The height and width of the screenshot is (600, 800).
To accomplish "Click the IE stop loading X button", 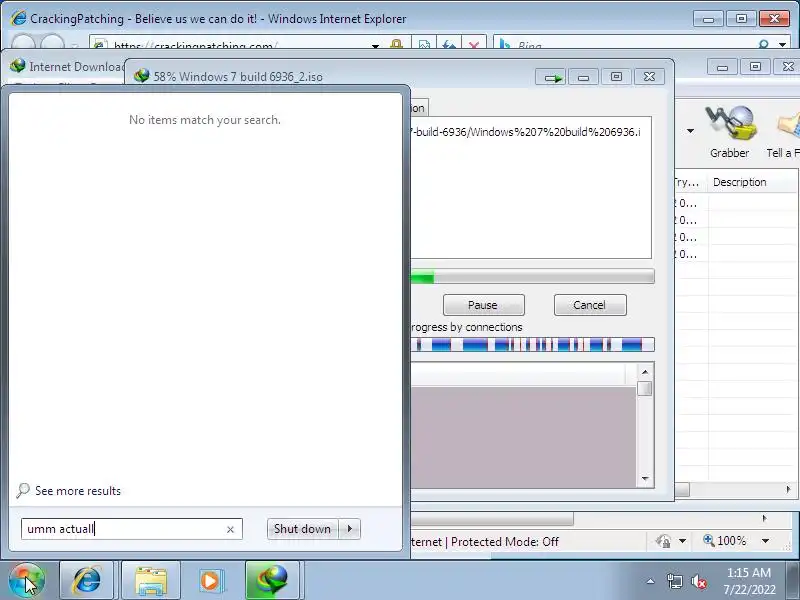I will [474, 45].
